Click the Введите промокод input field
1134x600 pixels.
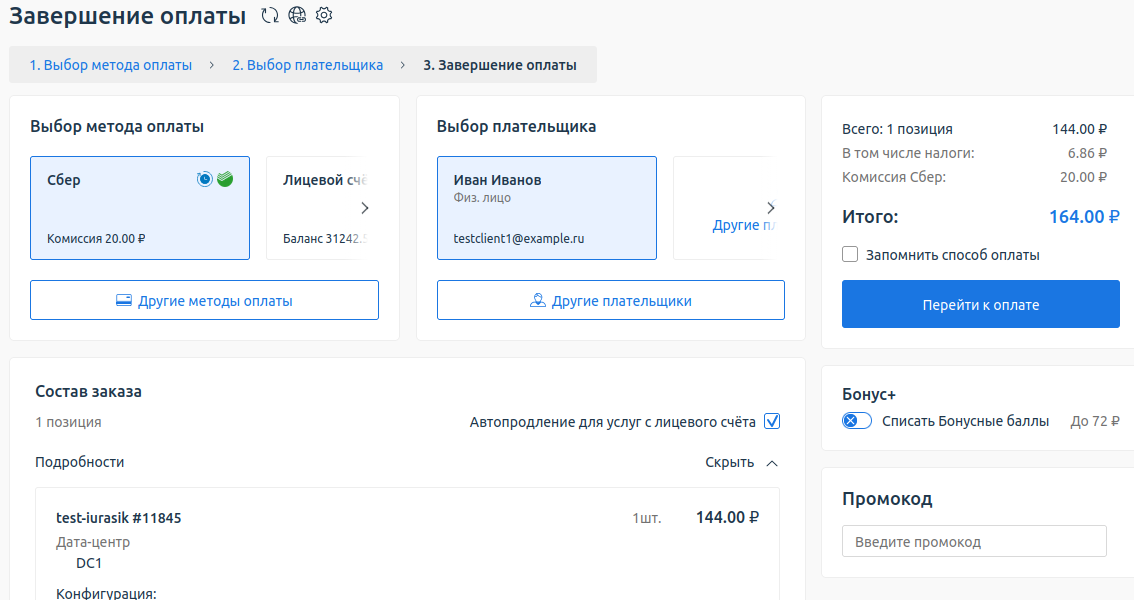tap(974, 542)
